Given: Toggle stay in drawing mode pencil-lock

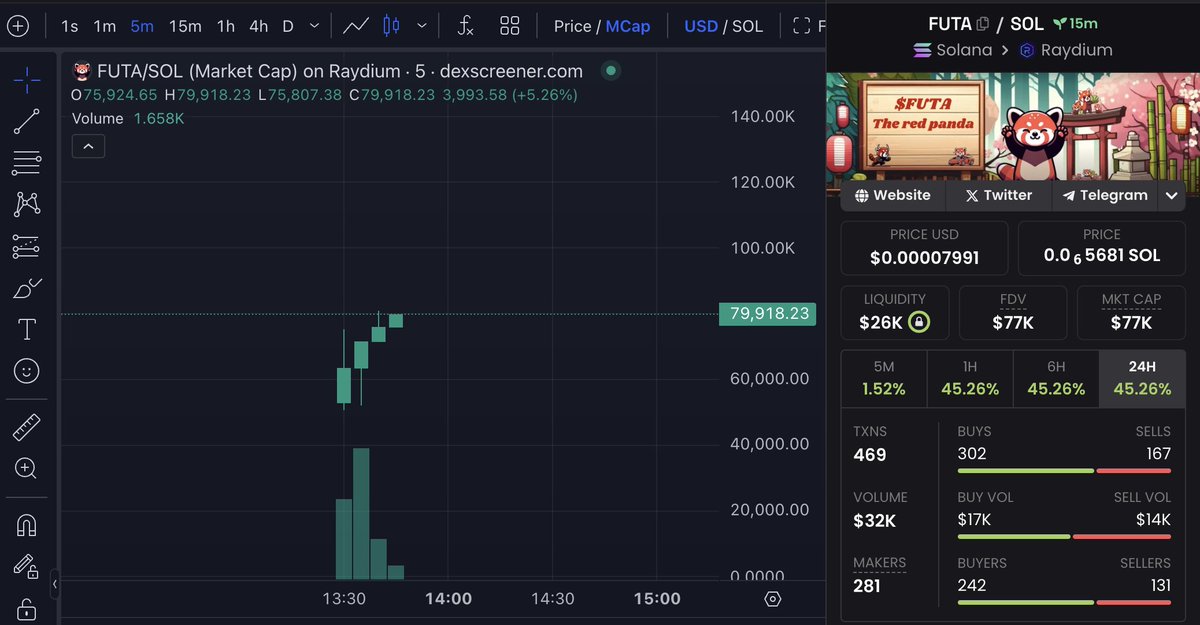Looking at the screenshot, I should (x=27, y=566).
